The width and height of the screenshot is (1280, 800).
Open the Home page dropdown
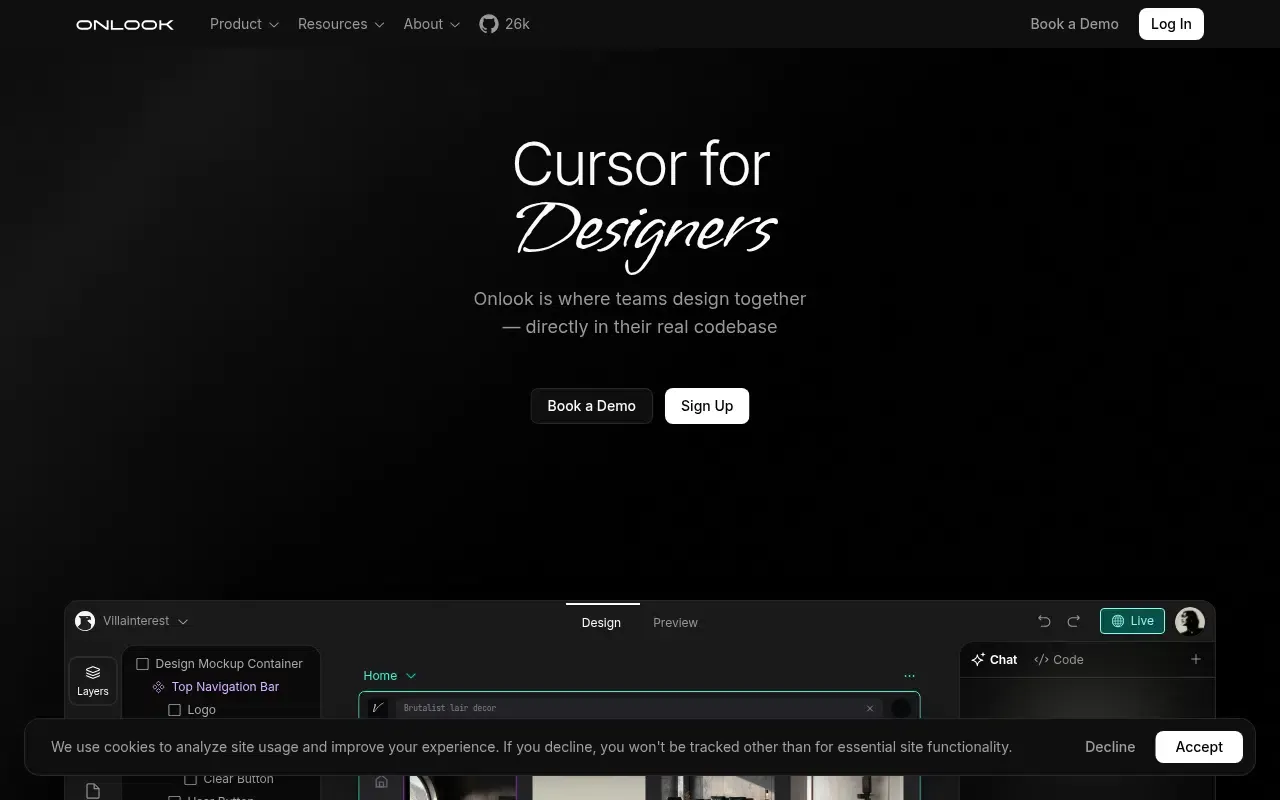tap(390, 676)
